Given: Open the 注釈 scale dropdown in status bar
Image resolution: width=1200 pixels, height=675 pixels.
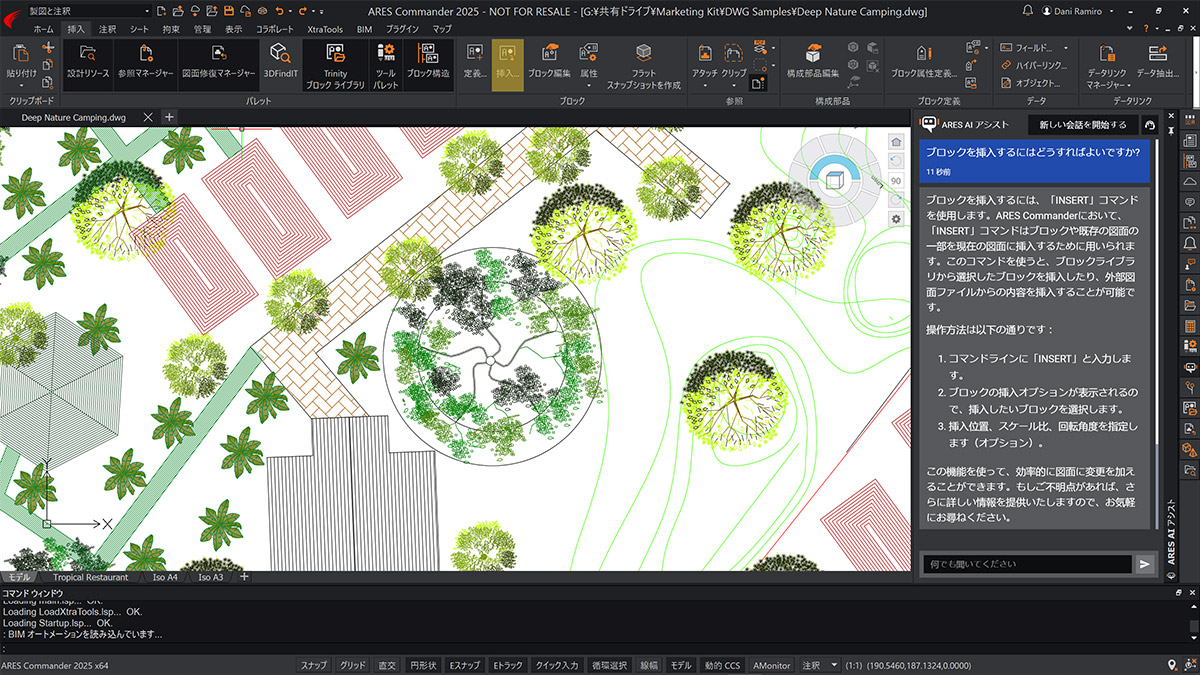Looking at the screenshot, I should [835, 665].
